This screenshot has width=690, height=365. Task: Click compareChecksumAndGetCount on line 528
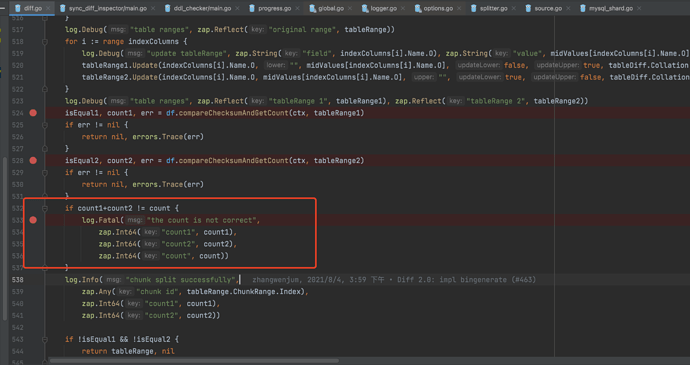[x=232, y=161]
